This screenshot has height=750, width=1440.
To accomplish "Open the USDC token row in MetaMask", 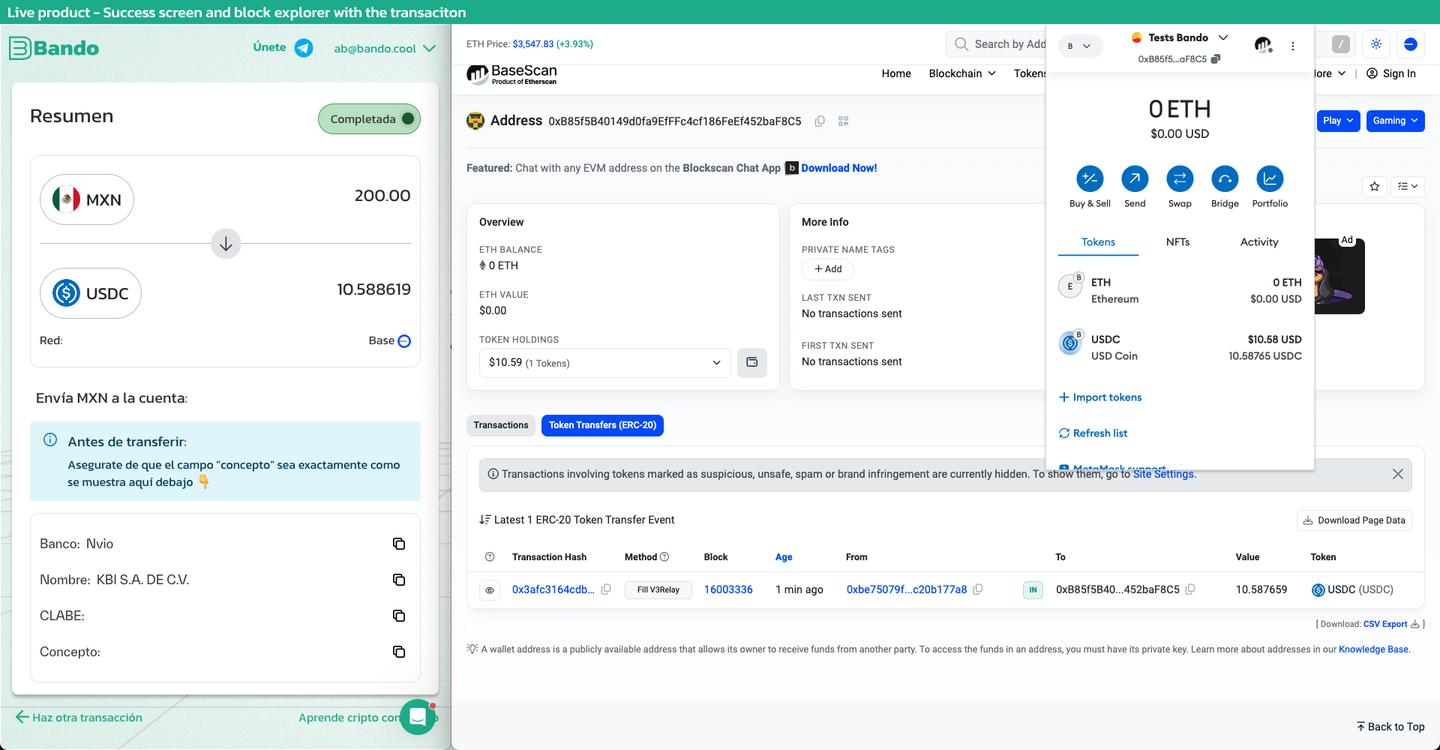I will tap(1180, 347).
